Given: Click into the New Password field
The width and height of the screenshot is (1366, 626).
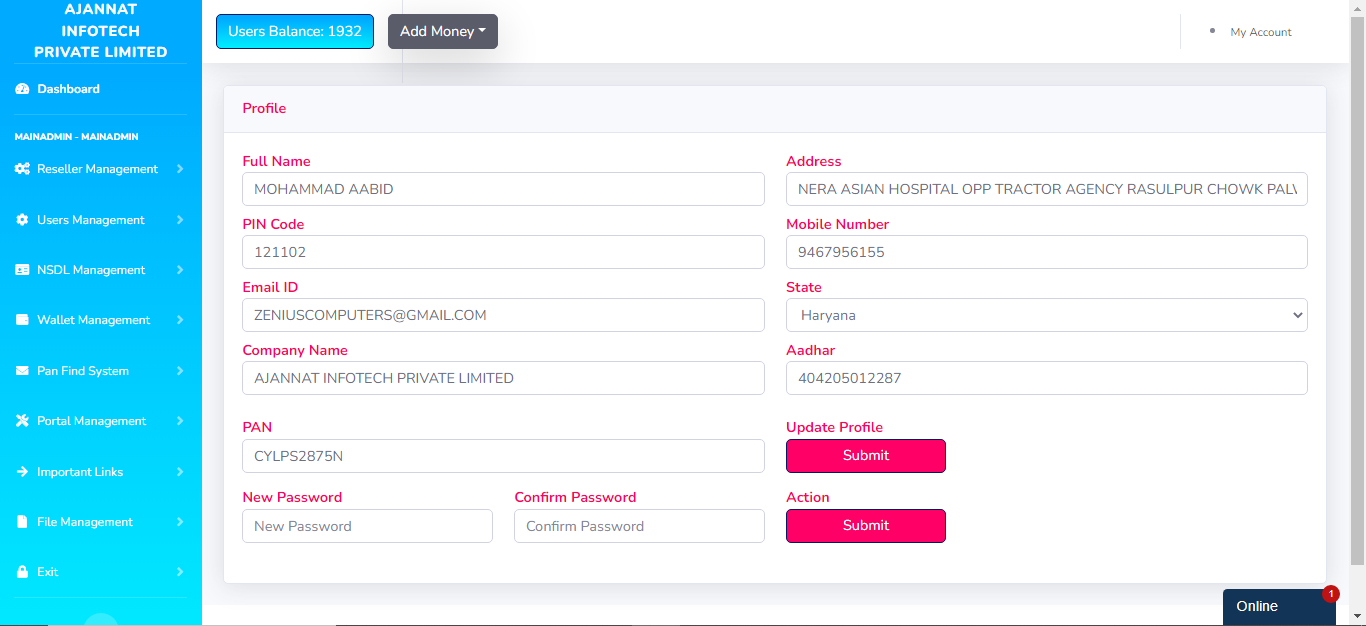Looking at the screenshot, I should [367, 526].
